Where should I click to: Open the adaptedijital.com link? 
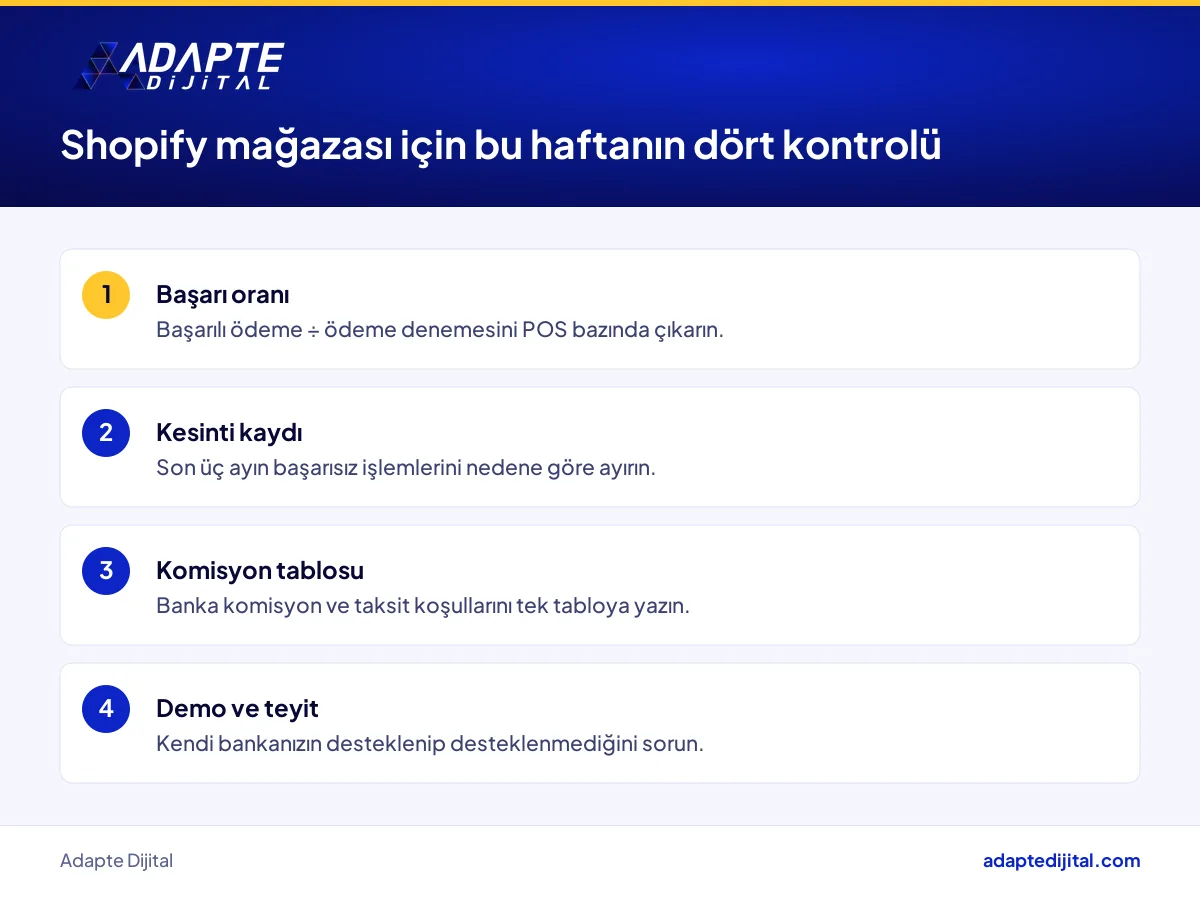pyautogui.click(x=1061, y=861)
